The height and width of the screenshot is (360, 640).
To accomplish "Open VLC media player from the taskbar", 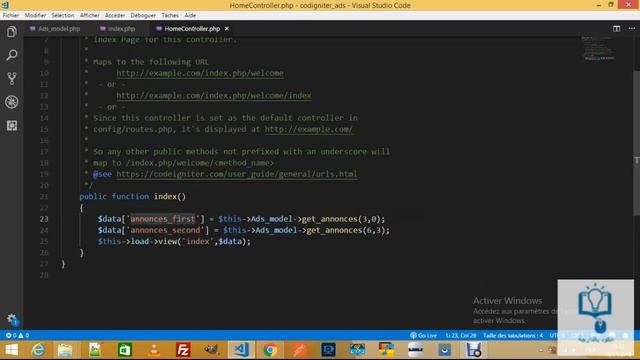I will tap(154, 350).
